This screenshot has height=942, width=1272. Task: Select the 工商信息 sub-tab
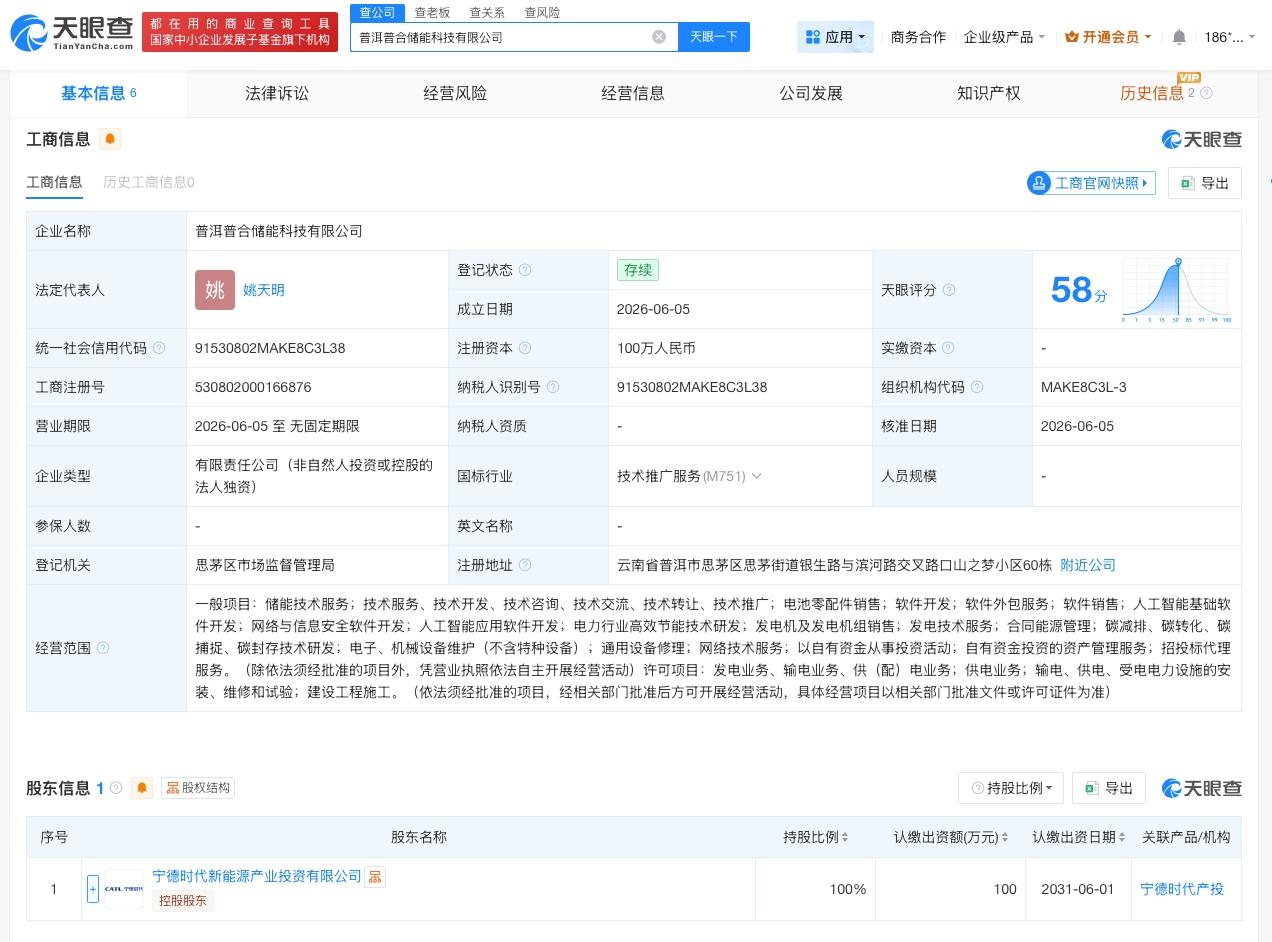click(x=54, y=182)
